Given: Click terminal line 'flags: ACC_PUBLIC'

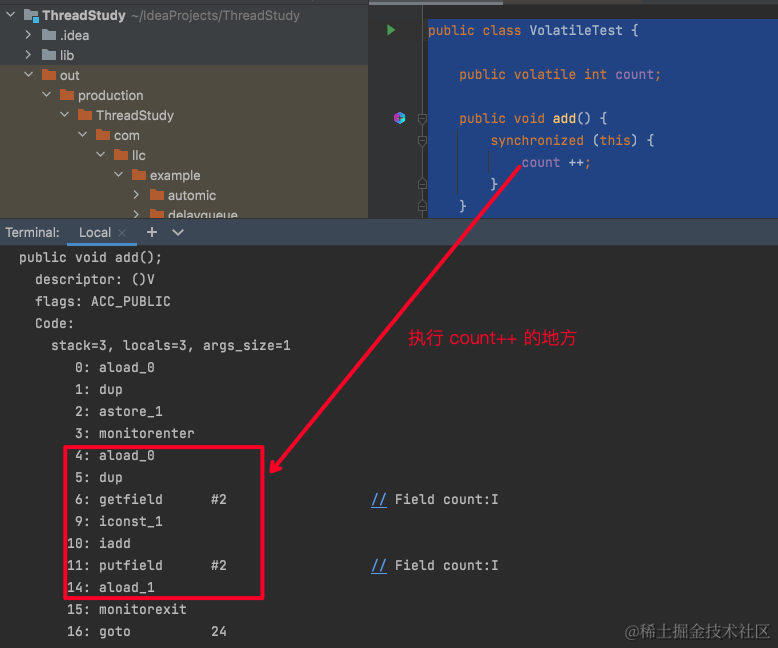Looking at the screenshot, I should tap(103, 301).
